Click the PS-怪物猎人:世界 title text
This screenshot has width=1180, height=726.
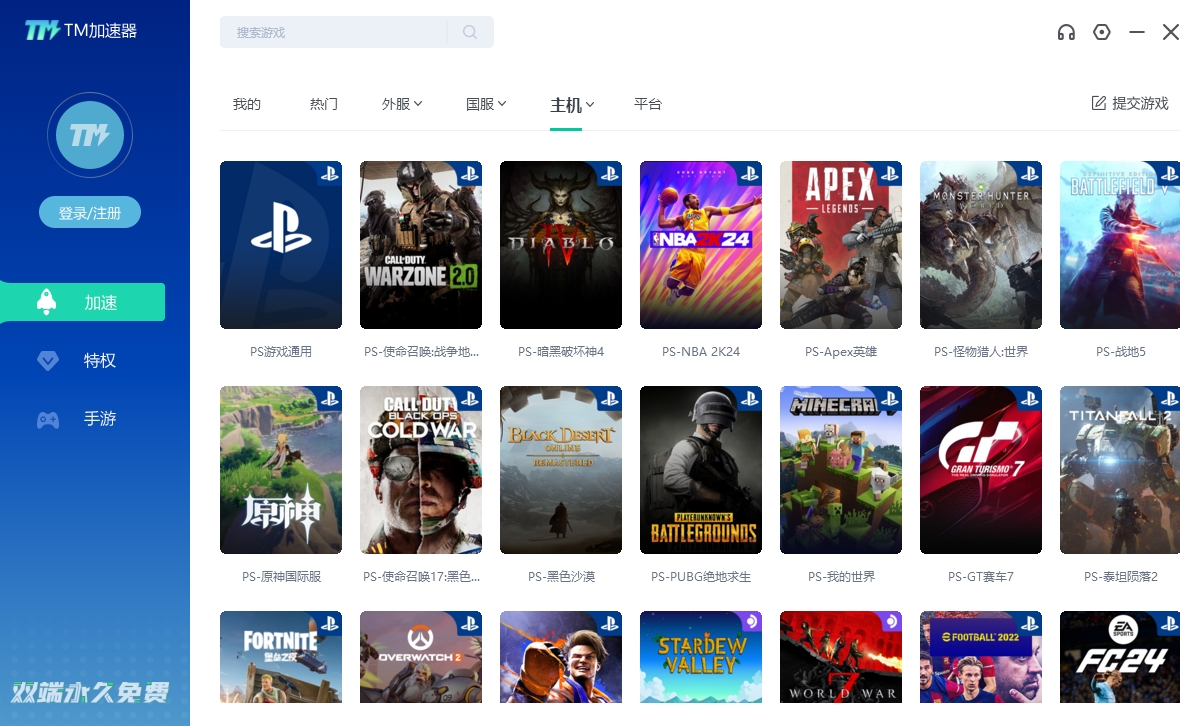click(x=981, y=351)
